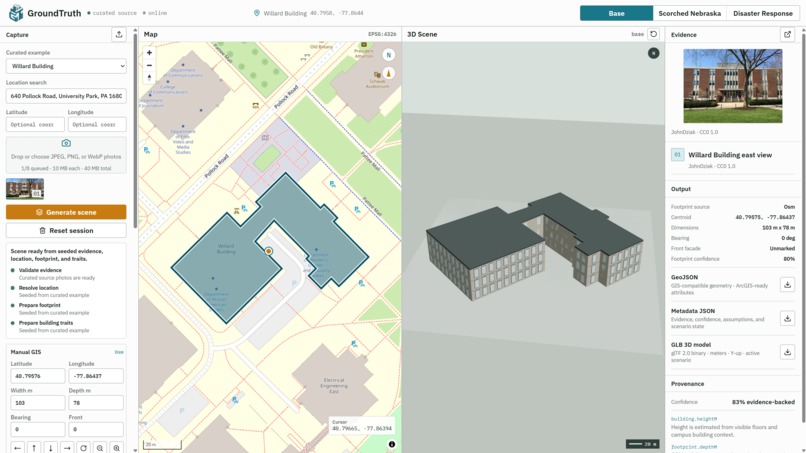
Task: Download the Metadata JSON output
Action: pyautogui.click(x=787, y=318)
